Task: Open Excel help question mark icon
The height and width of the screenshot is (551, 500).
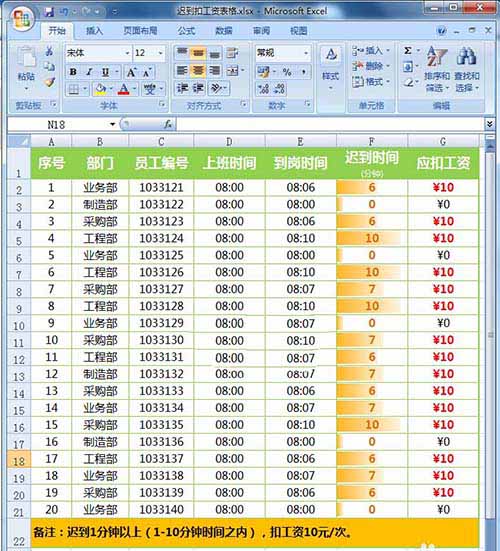Action: pos(441,31)
